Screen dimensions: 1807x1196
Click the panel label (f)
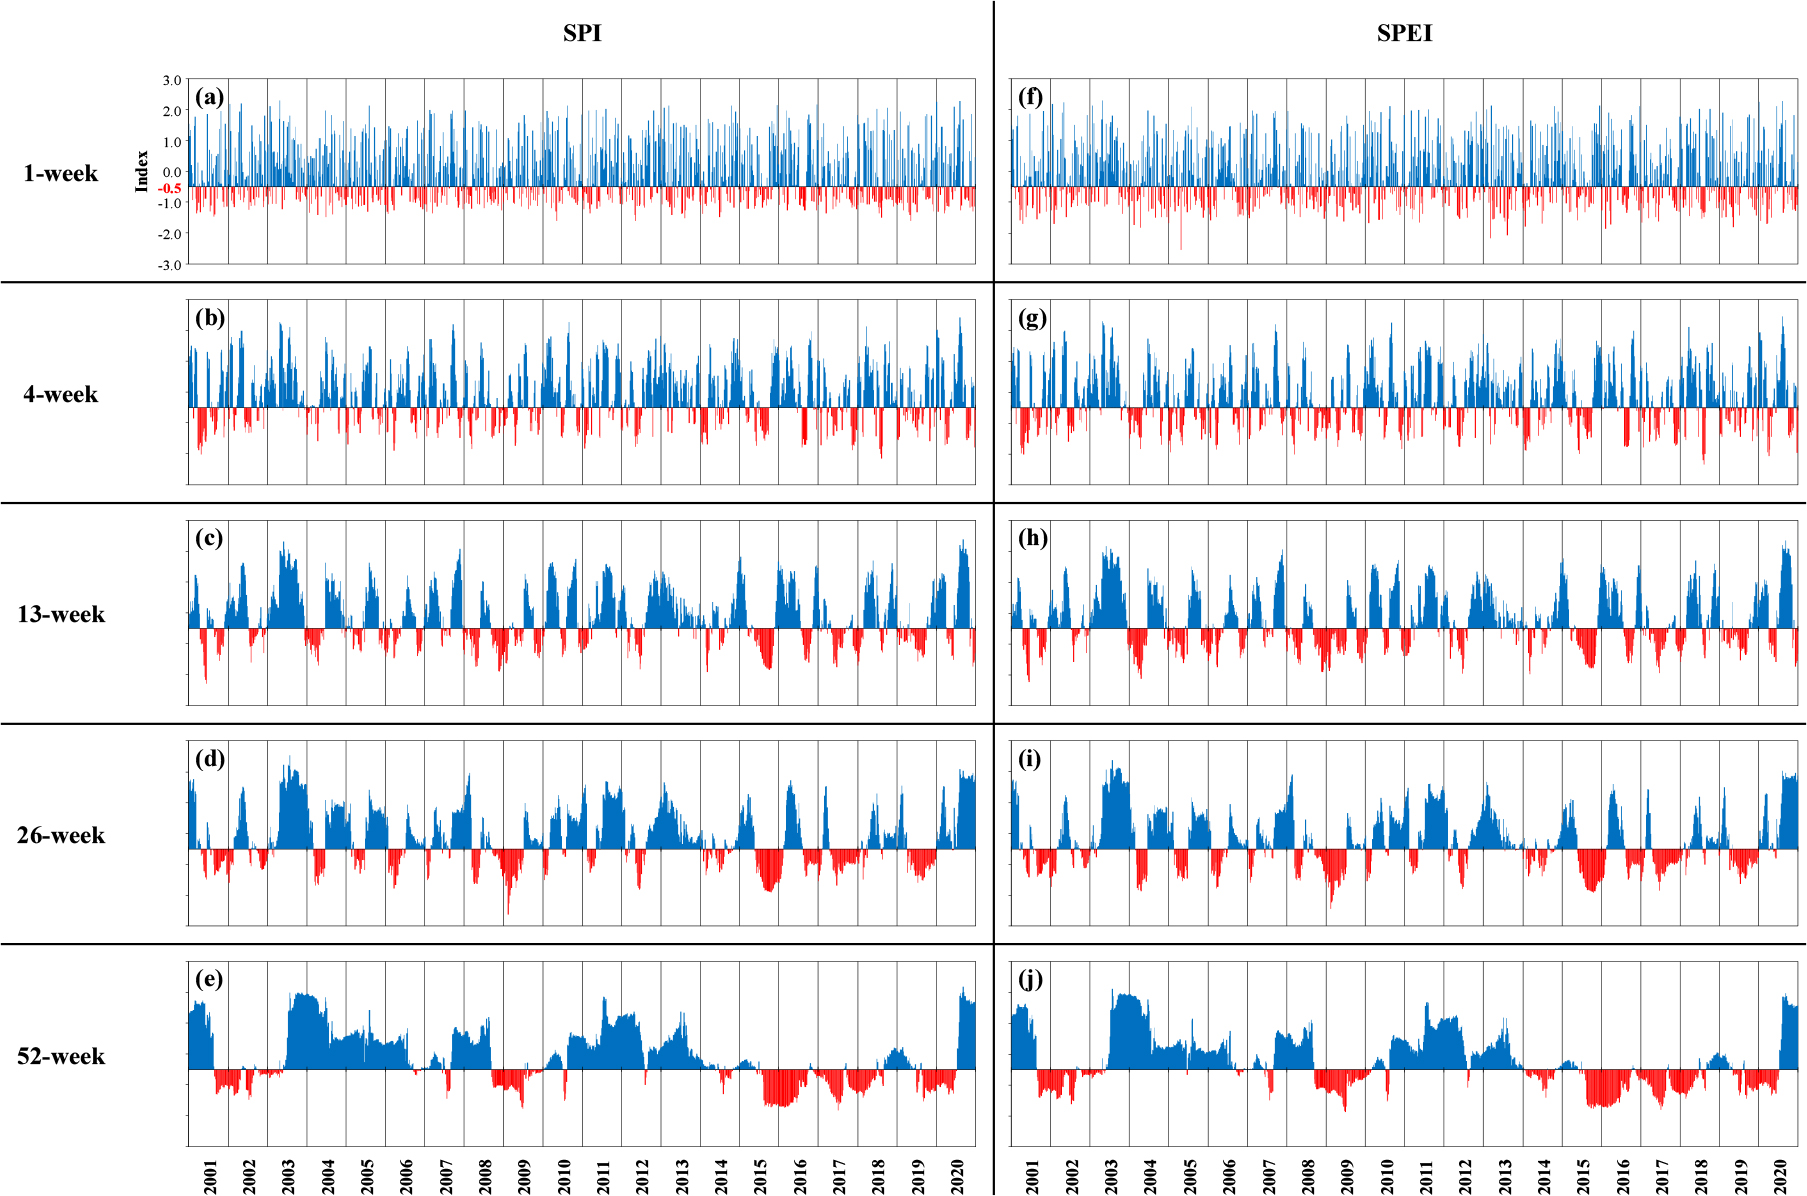(1030, 97)
